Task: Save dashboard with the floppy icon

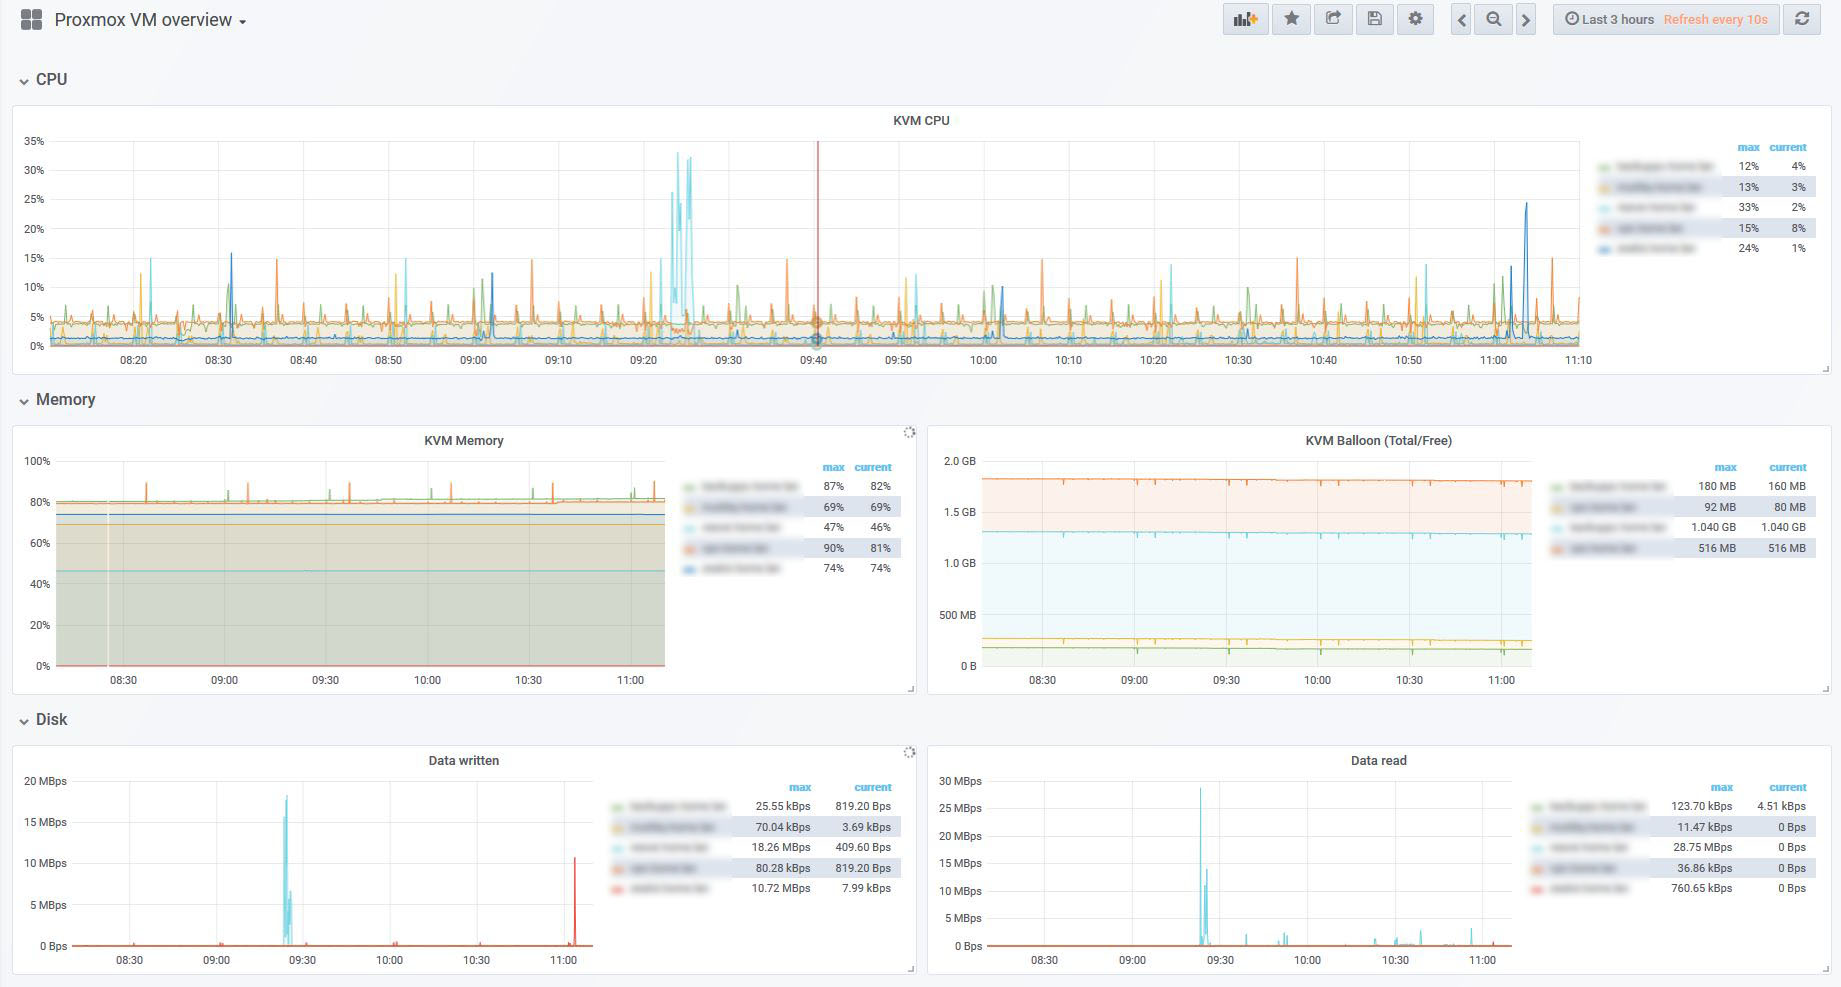Action: (1374, 19)
